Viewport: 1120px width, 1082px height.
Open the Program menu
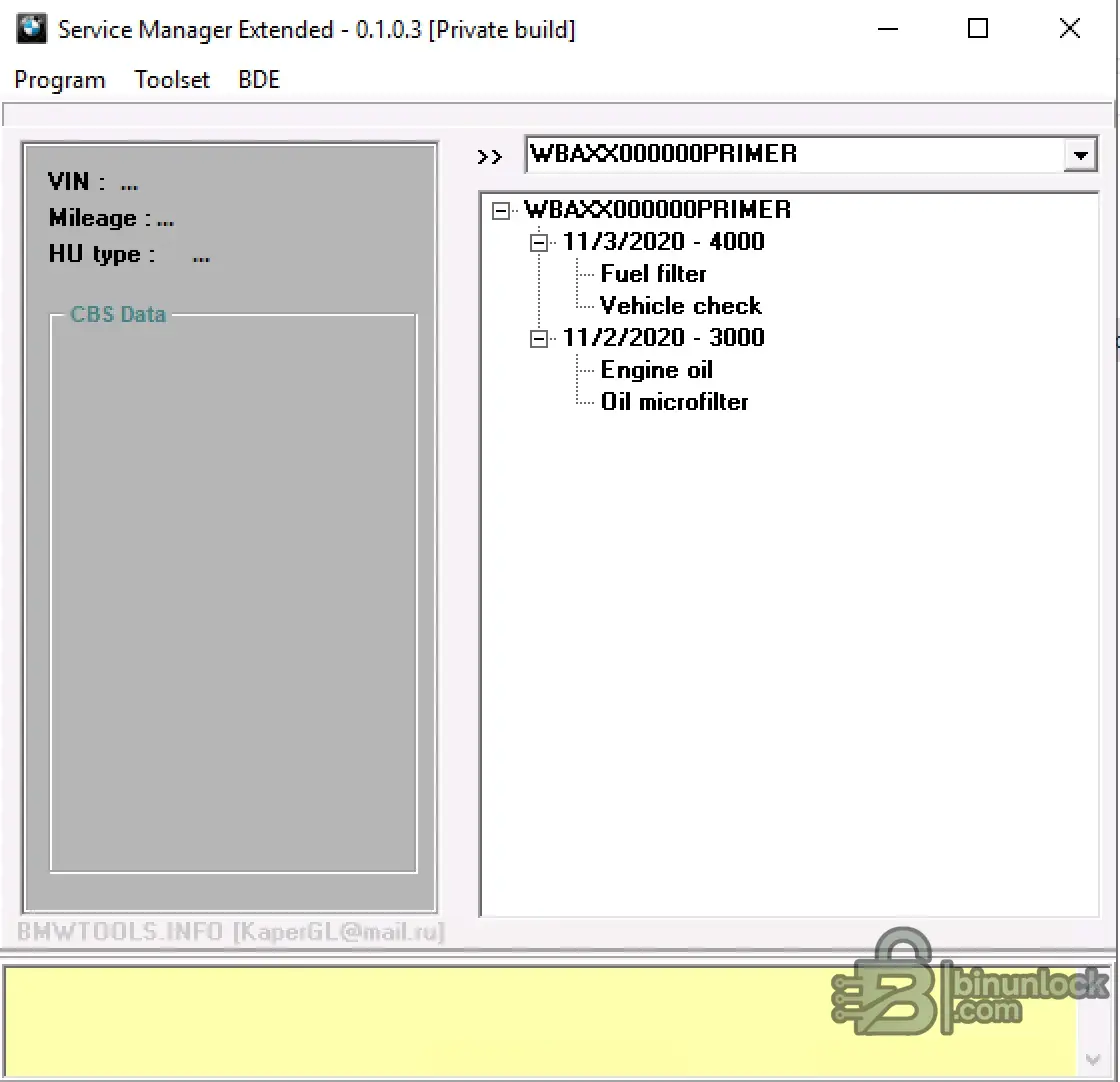[60, 80]
